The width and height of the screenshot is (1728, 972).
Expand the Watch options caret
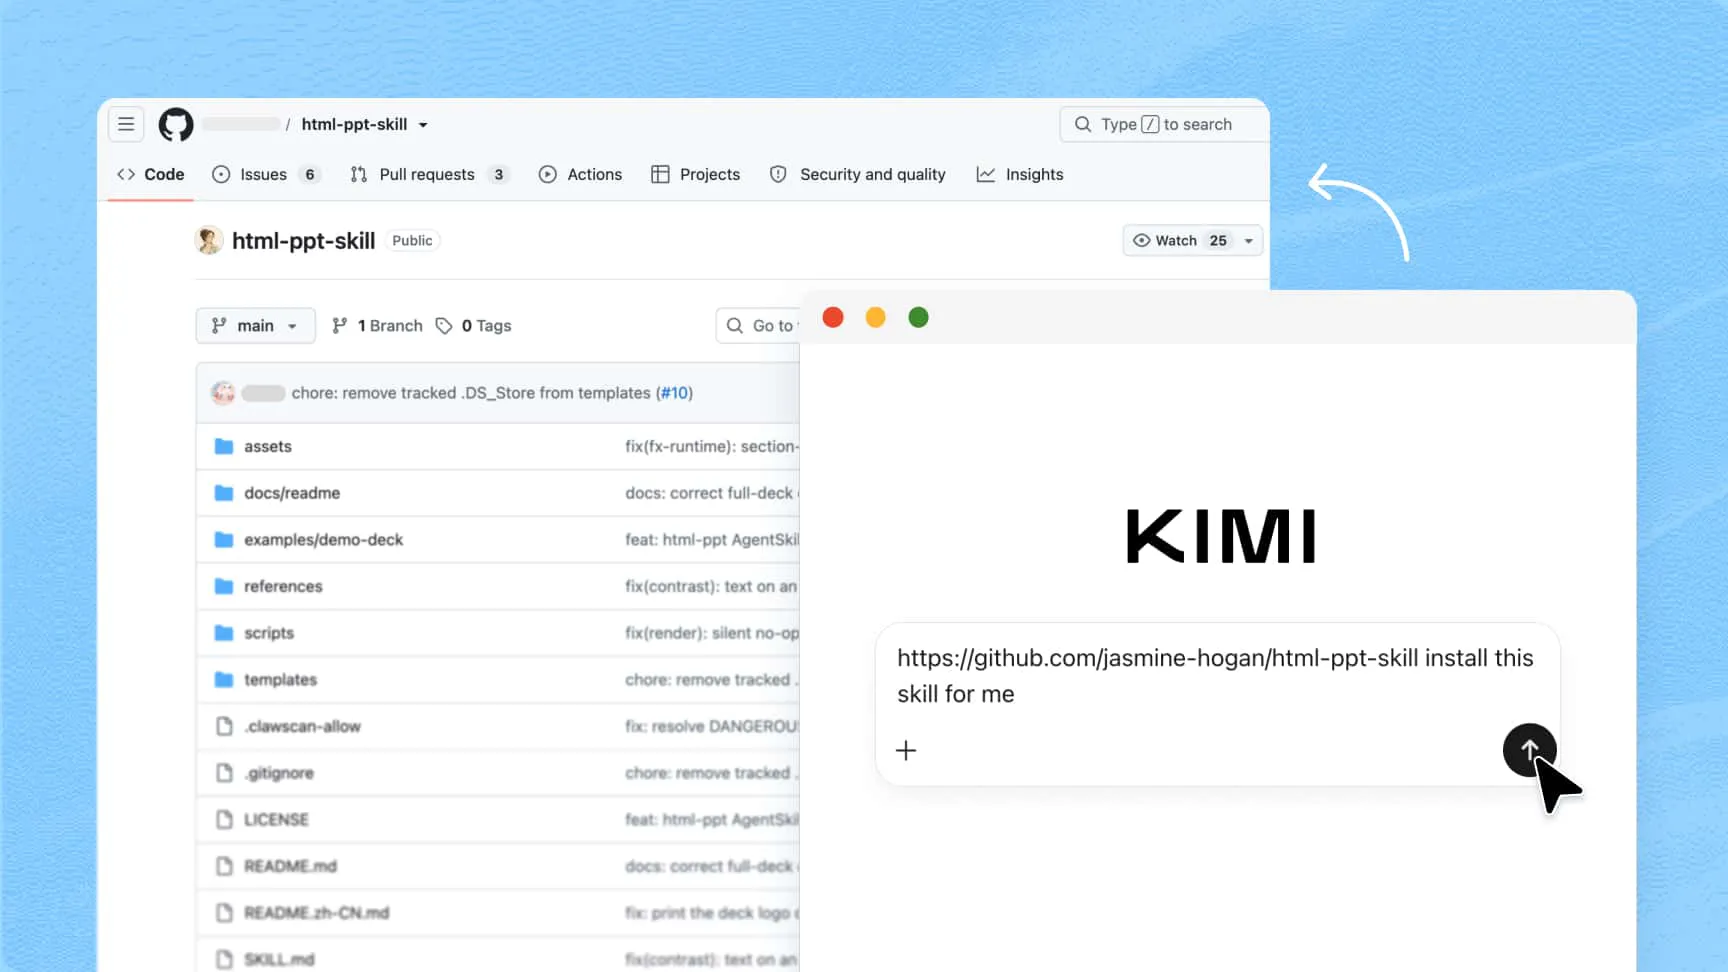coord(1249,241)
